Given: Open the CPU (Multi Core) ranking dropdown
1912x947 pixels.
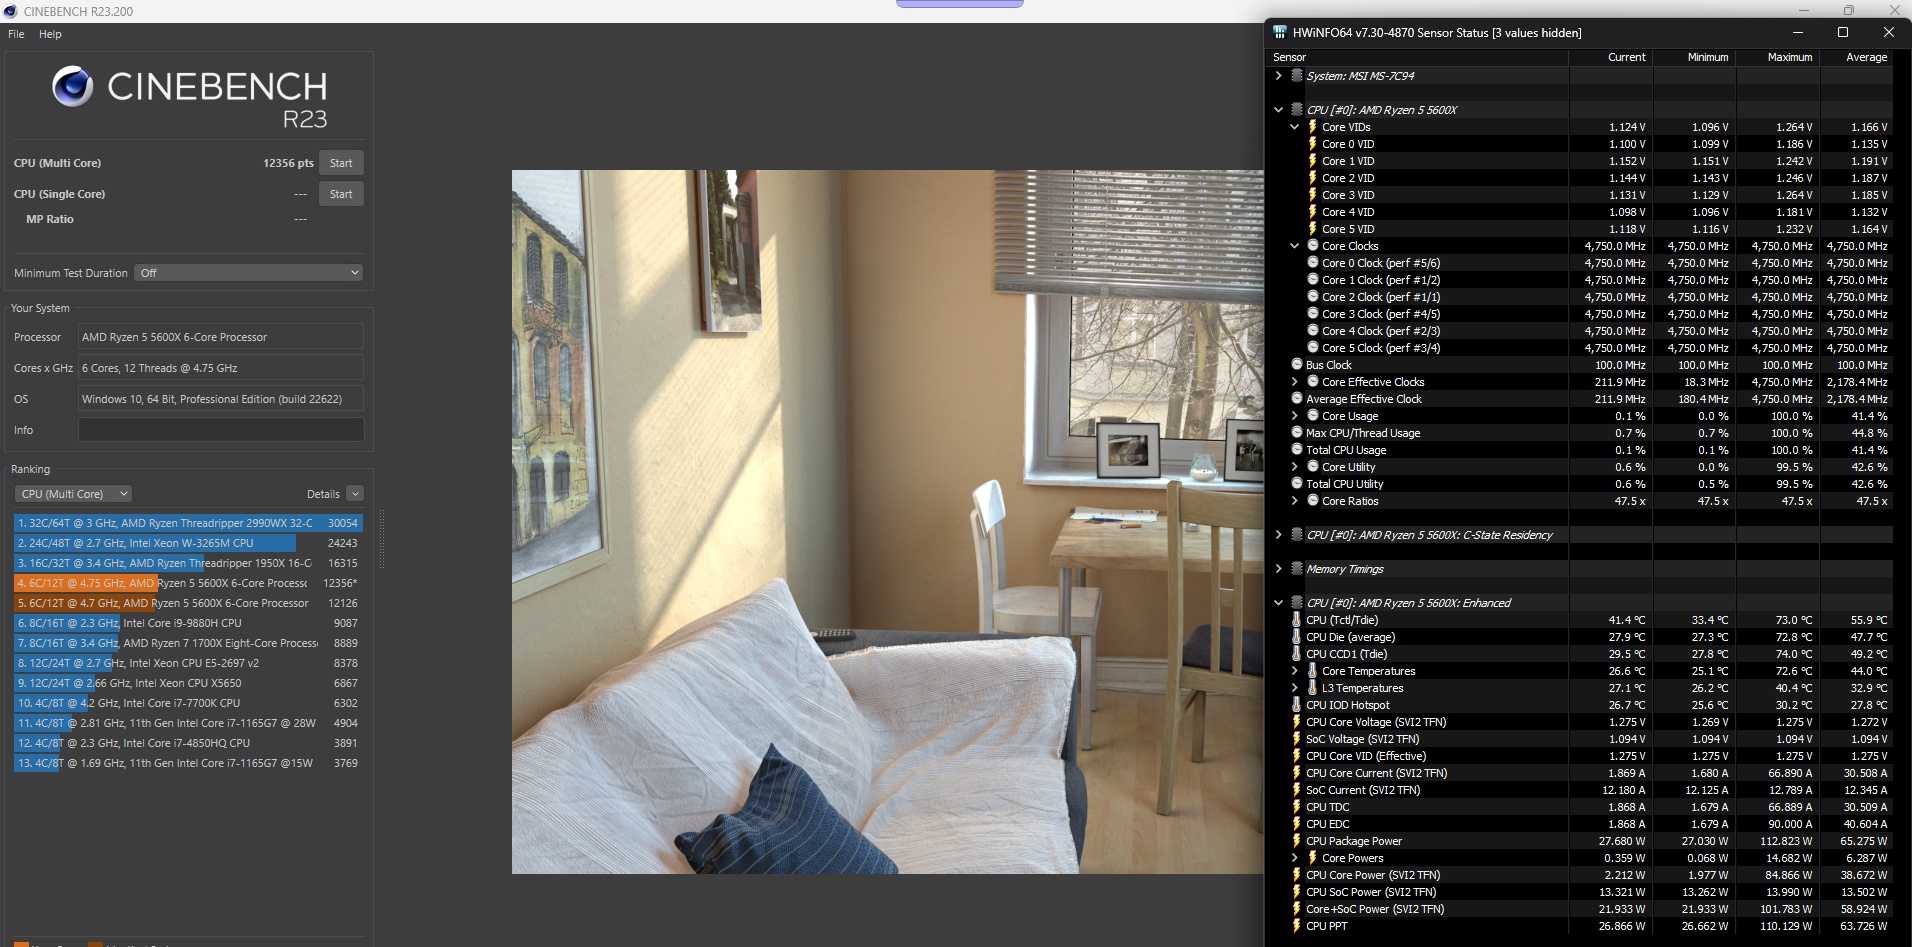Looking at the screenshot, I should coord(74,494).
